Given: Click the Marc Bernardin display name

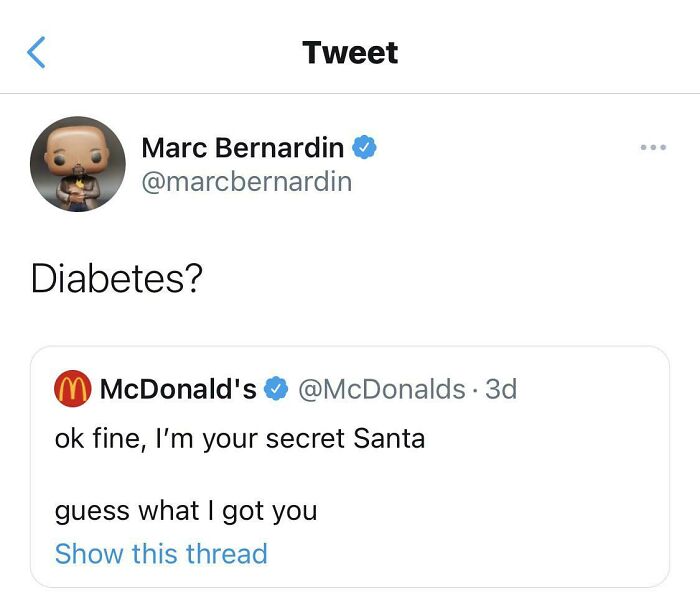Looking at the screenshot, I should [x=243, y=148].
